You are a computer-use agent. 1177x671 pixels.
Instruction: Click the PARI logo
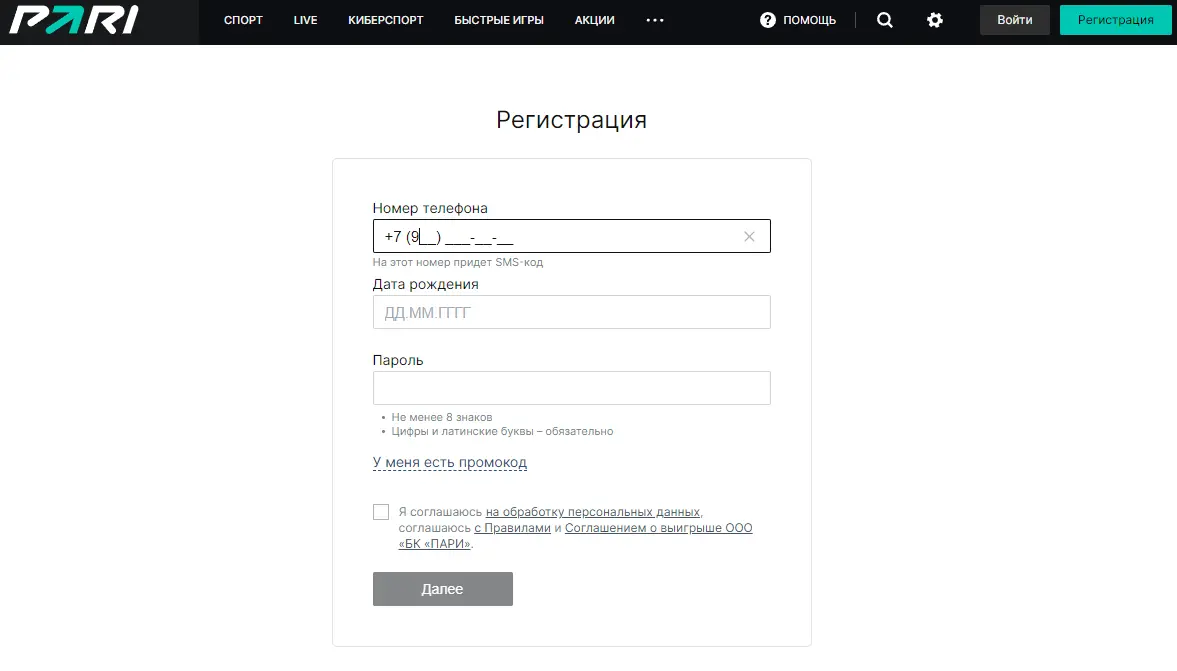73,20
